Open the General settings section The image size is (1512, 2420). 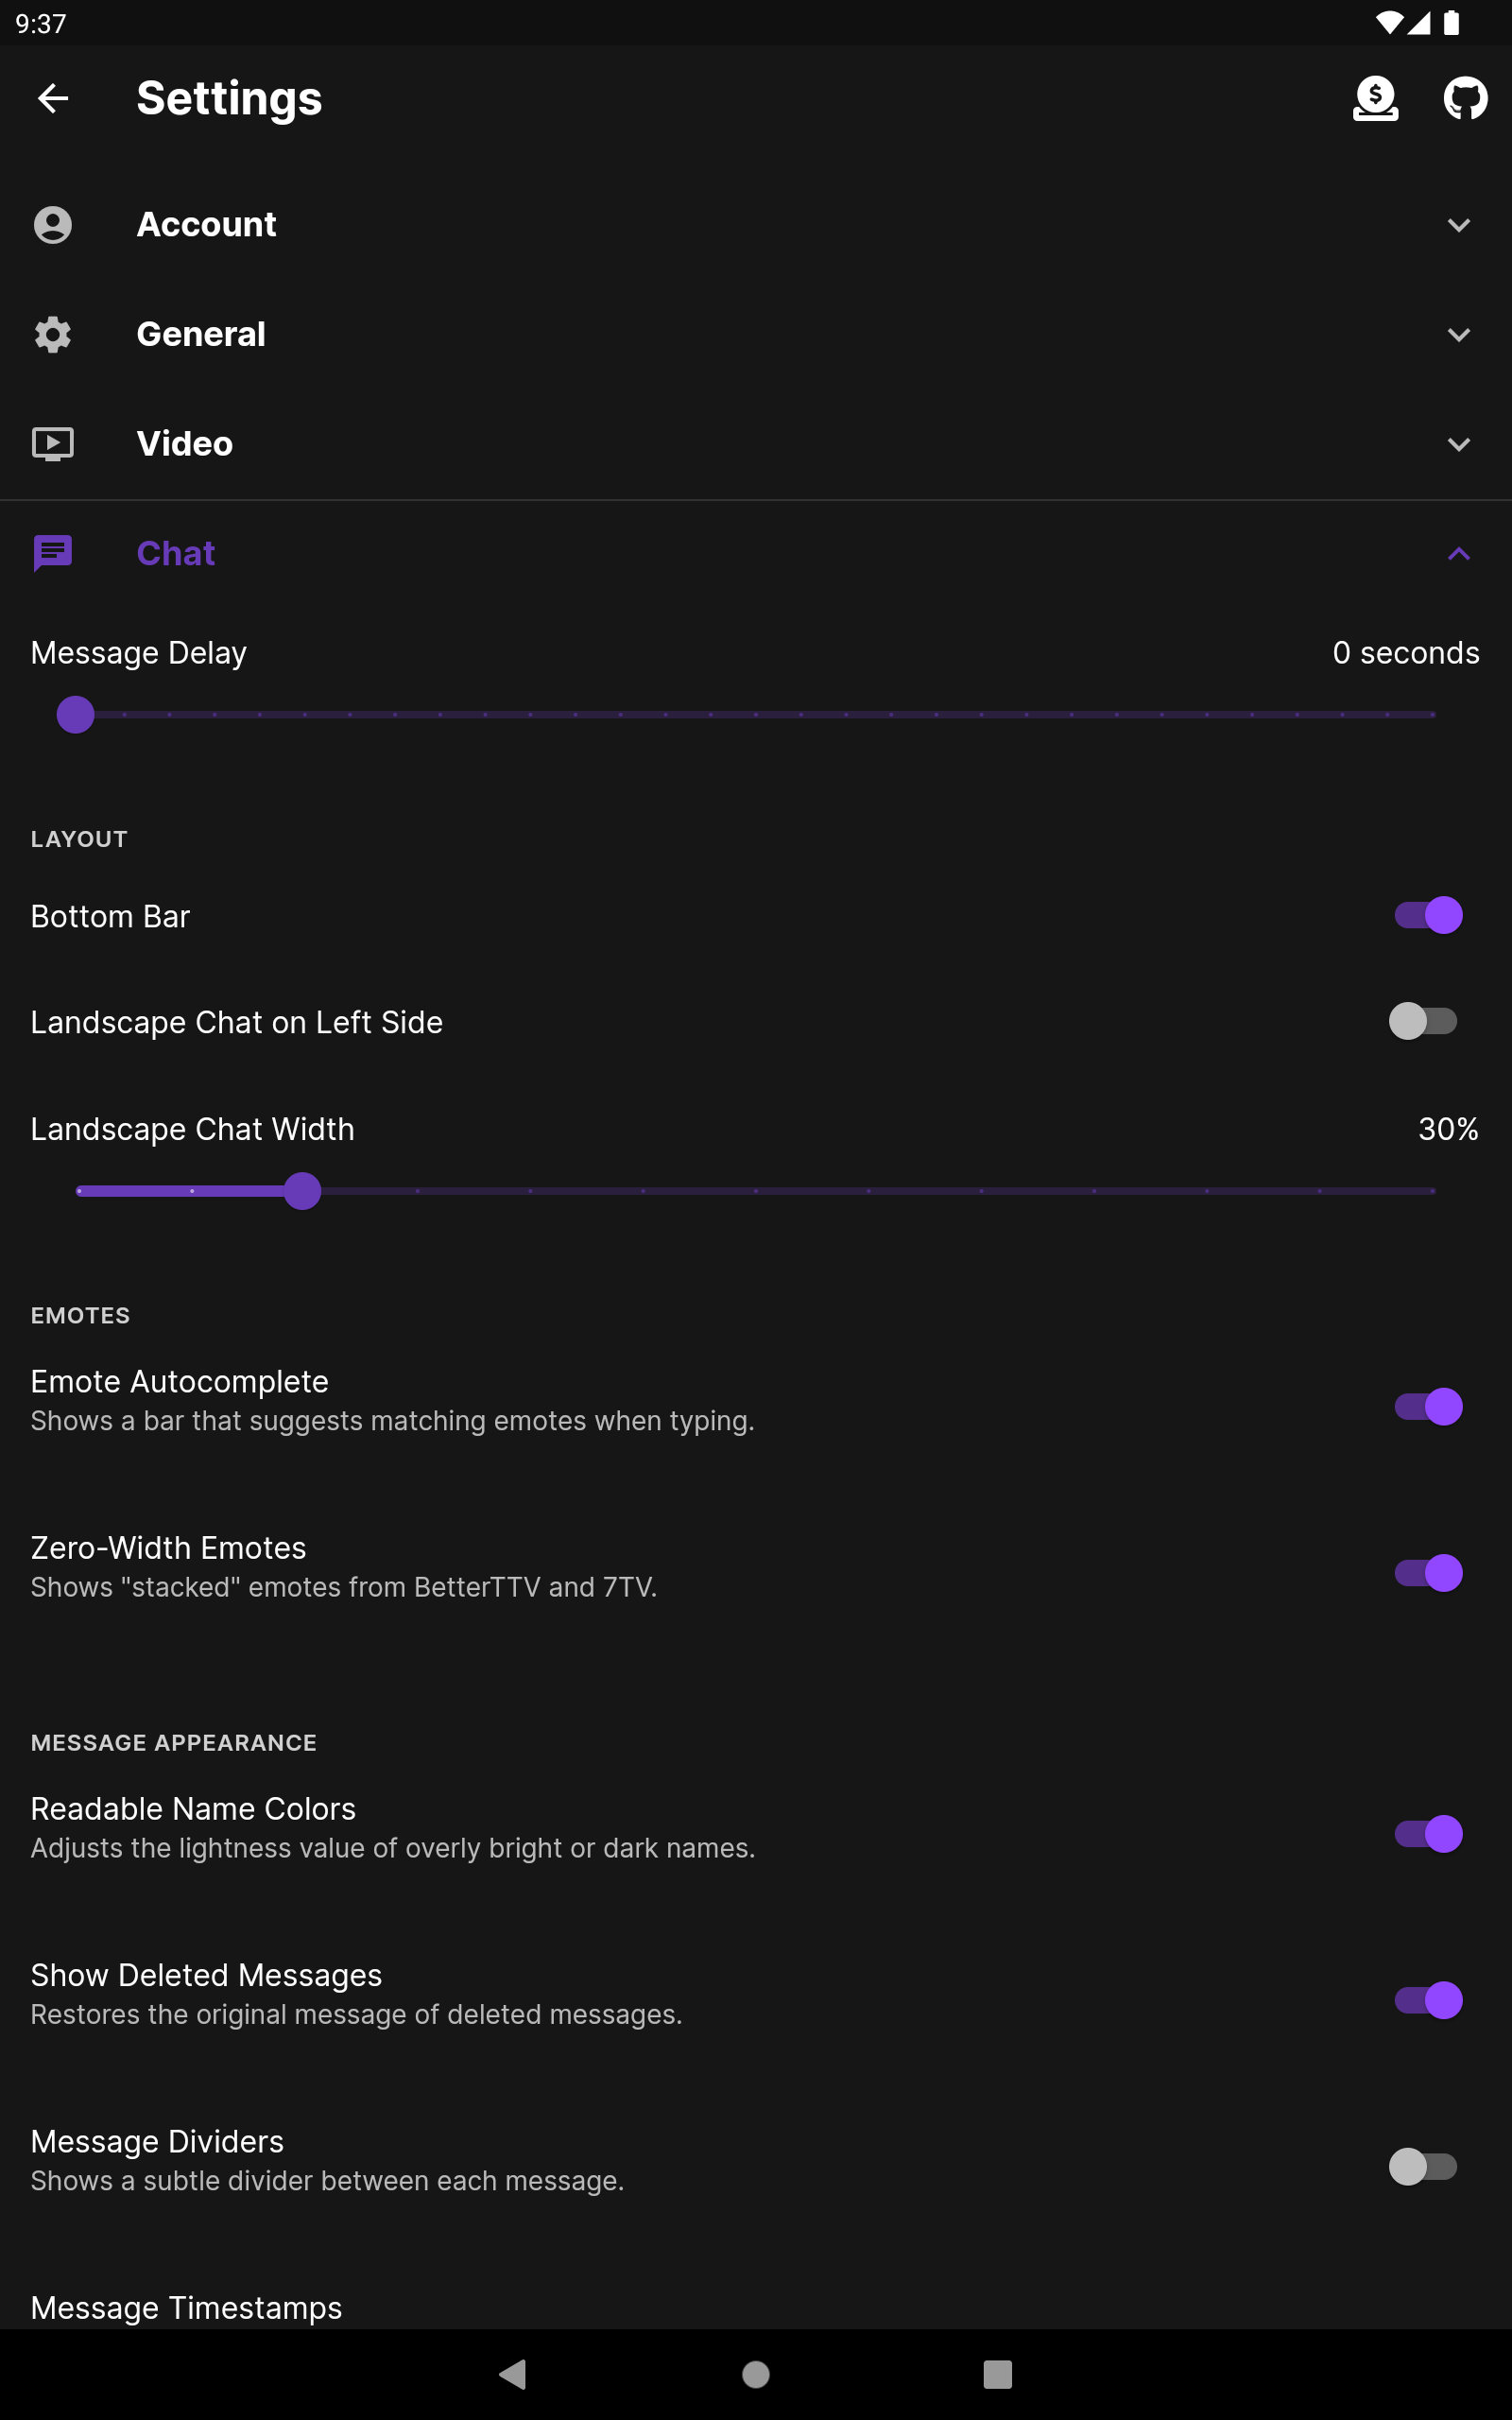756,334
